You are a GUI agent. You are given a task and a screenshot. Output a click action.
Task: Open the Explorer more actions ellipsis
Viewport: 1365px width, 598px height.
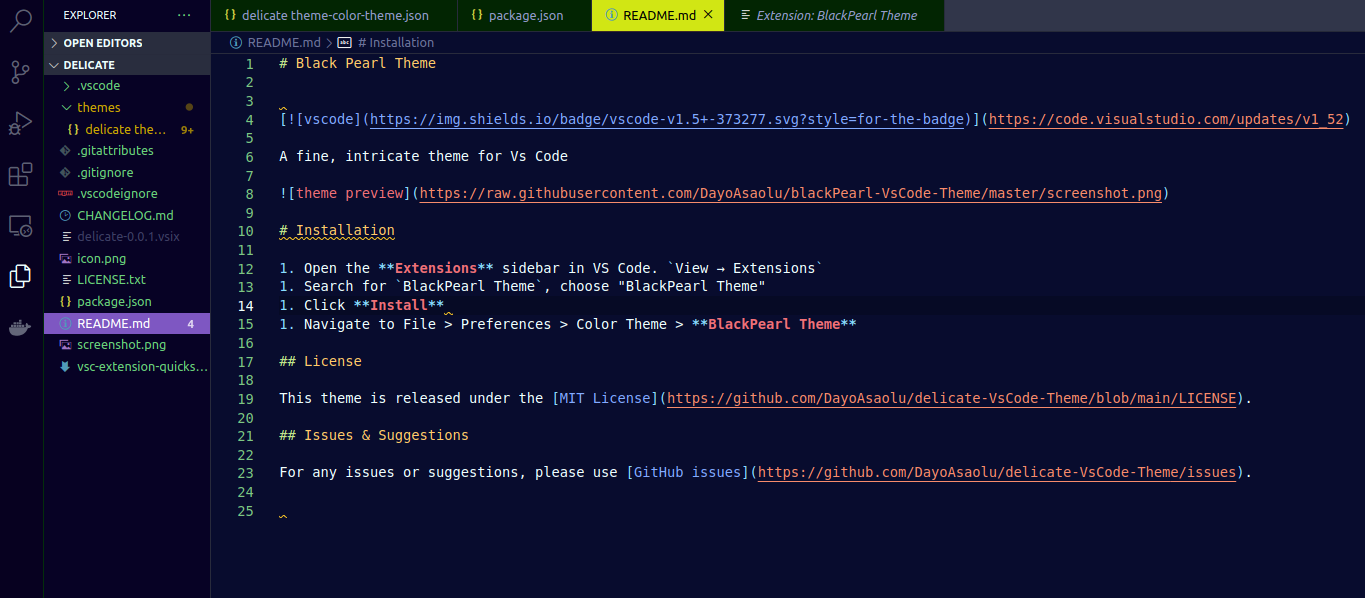pyautogui.click(x=183, y=15)
